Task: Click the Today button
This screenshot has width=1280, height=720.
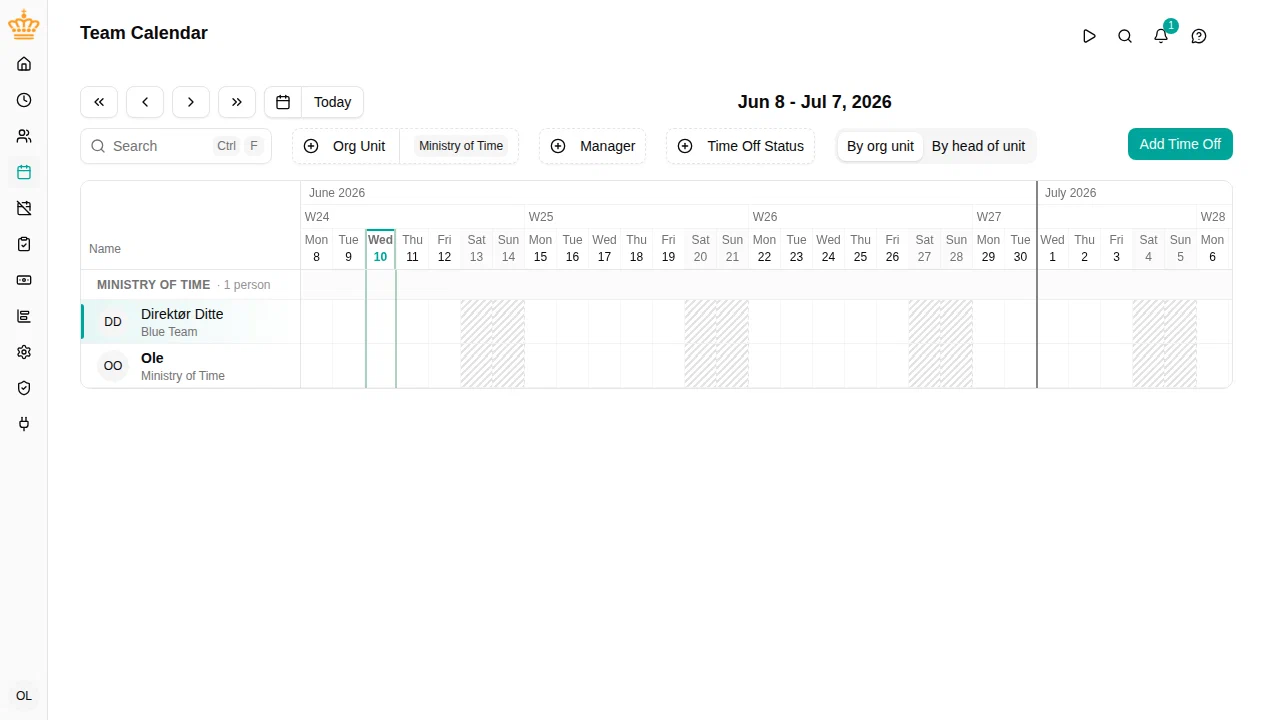Action: click(x=332, y=102)
